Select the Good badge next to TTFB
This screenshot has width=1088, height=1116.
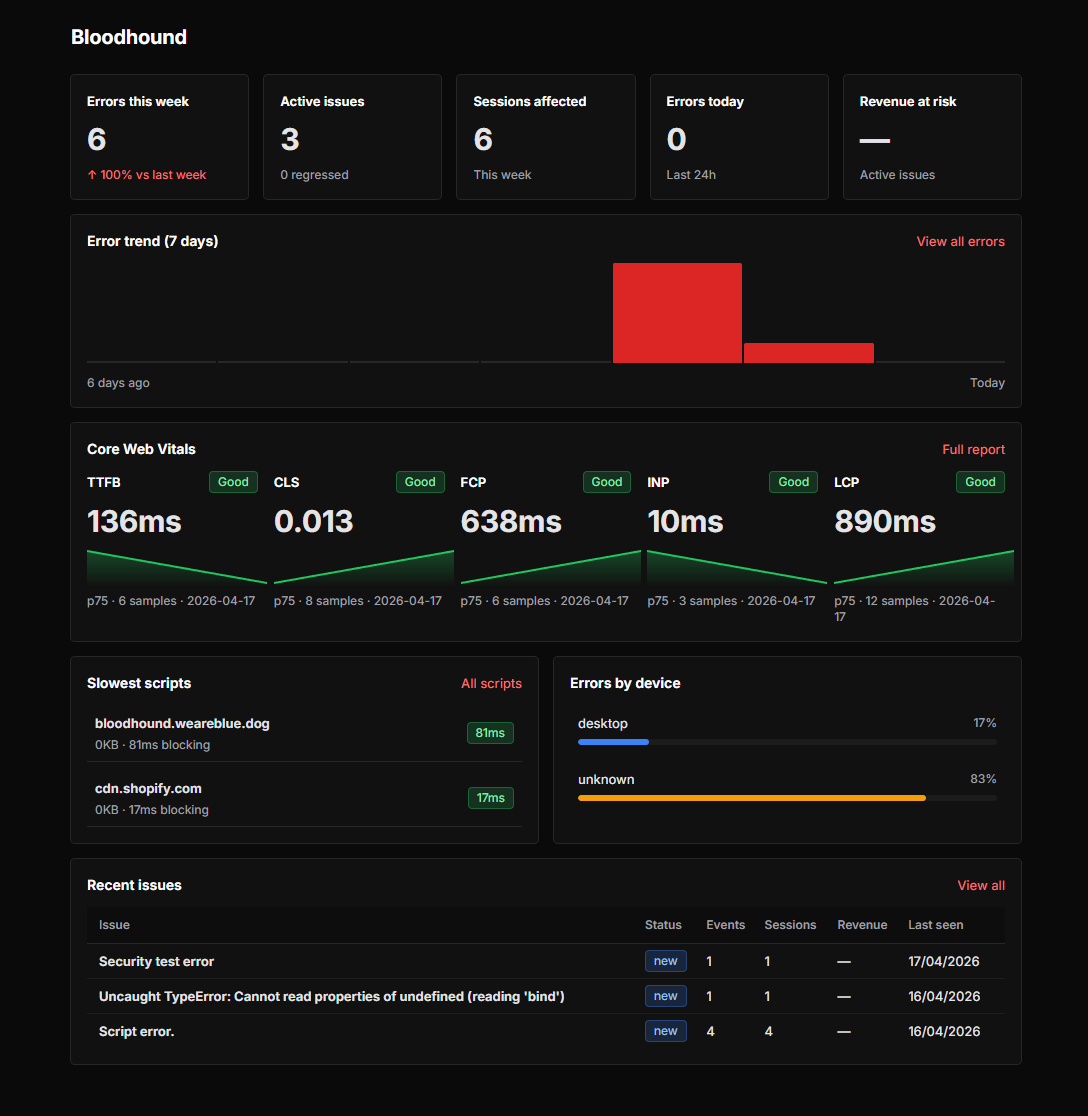pos(233,482)
